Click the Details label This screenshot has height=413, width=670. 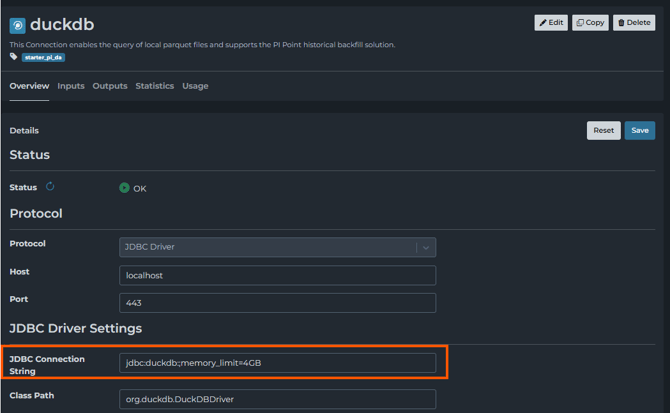[x=24, y=130]
